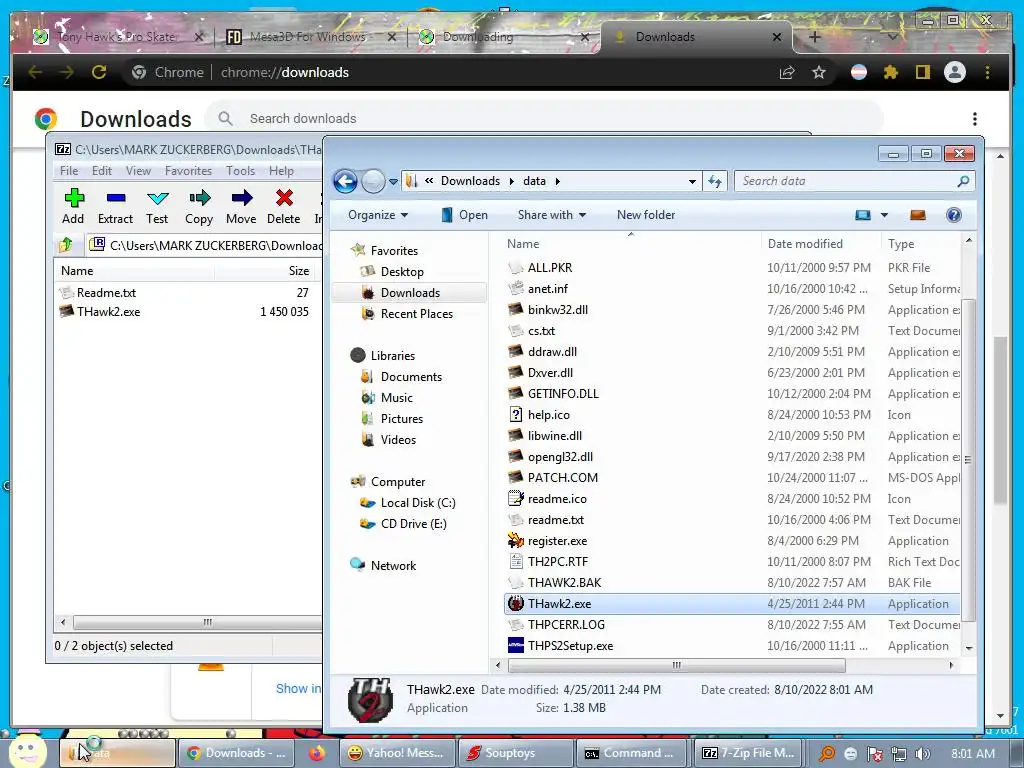The height and width of the screenshot is (768, 1024).
Task: Toggle Chrome side panel icon
Action: tap(922, 72)
